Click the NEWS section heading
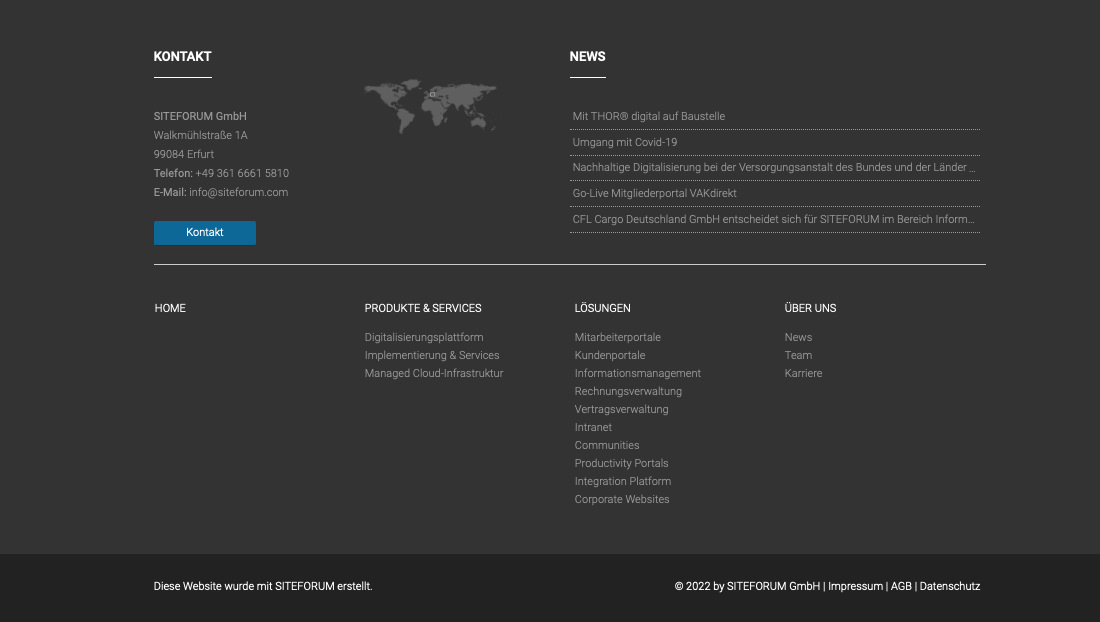Viewport: 1100px width, 622px height. click(587, 57)
